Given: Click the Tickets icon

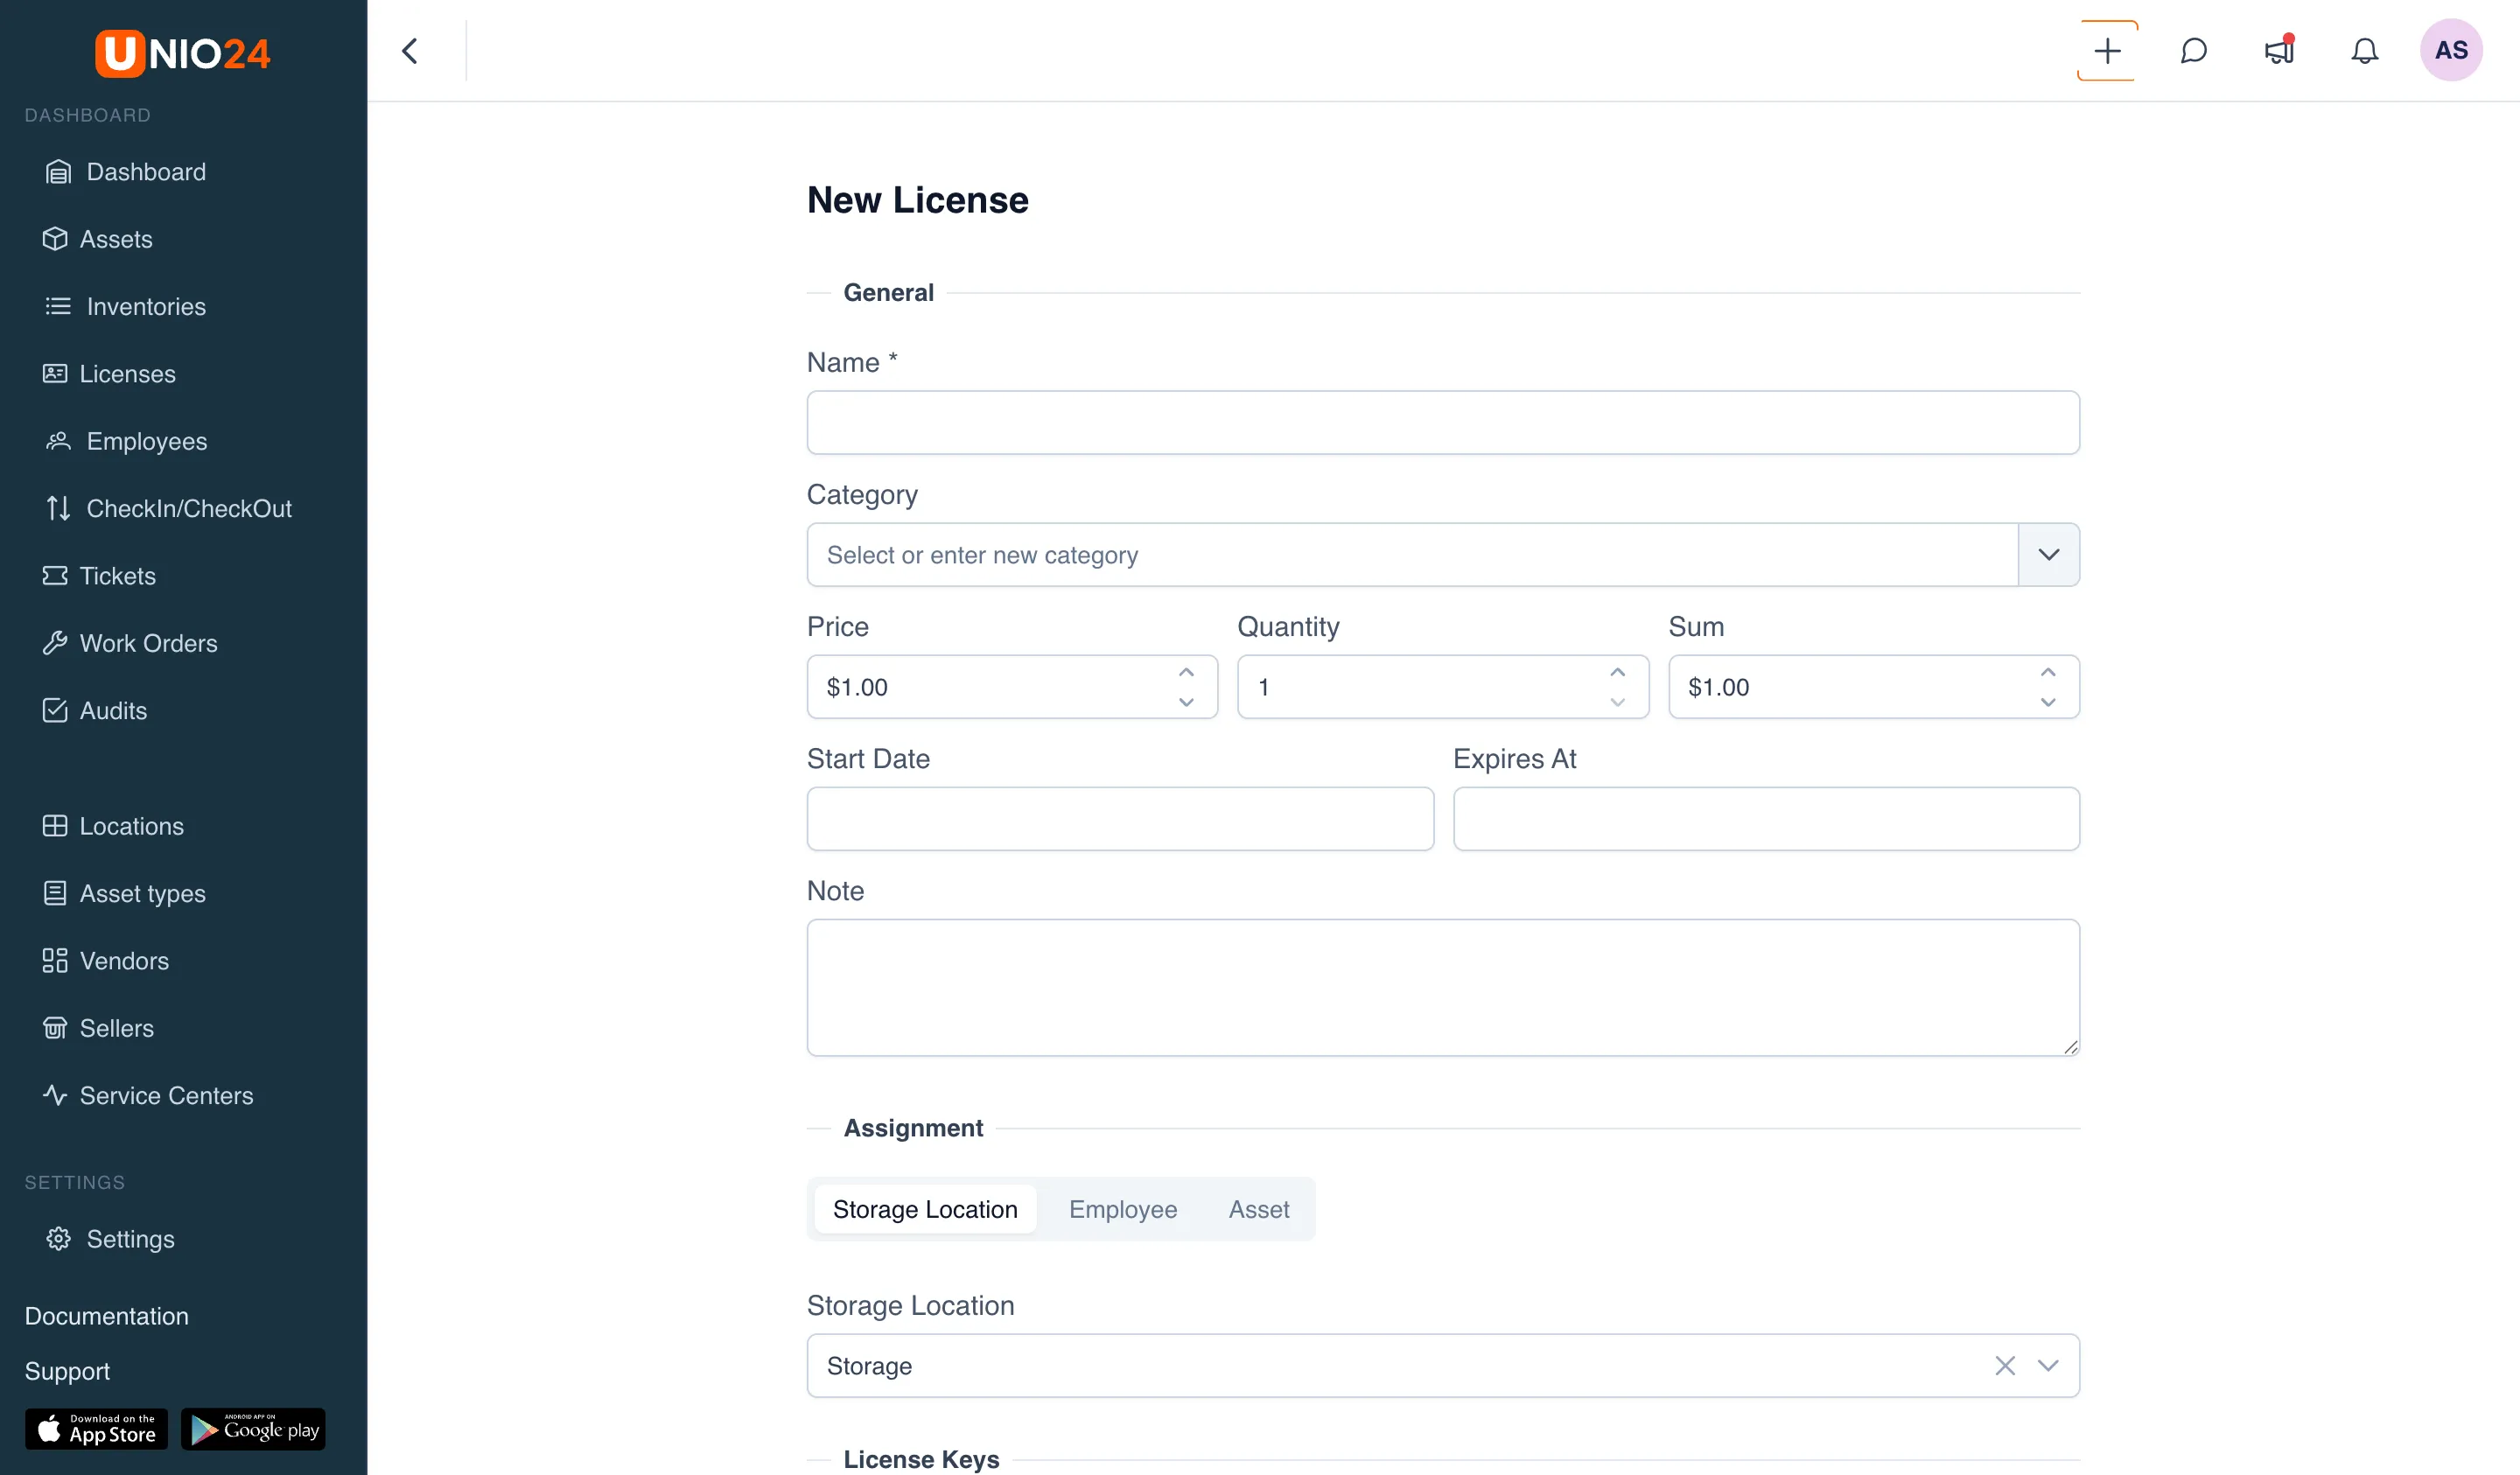Looking at the screenshot, I should (55, 576).
